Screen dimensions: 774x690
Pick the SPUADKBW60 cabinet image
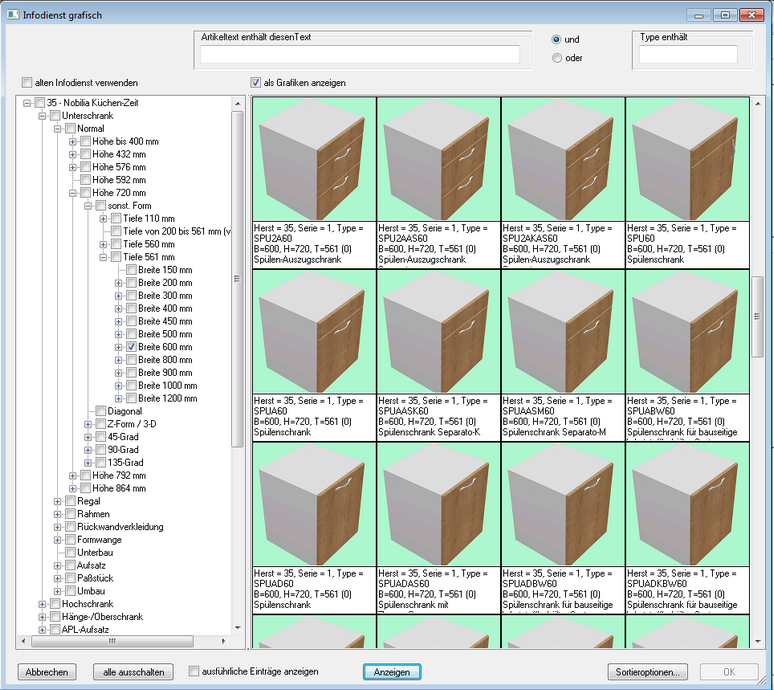(686, 503)
